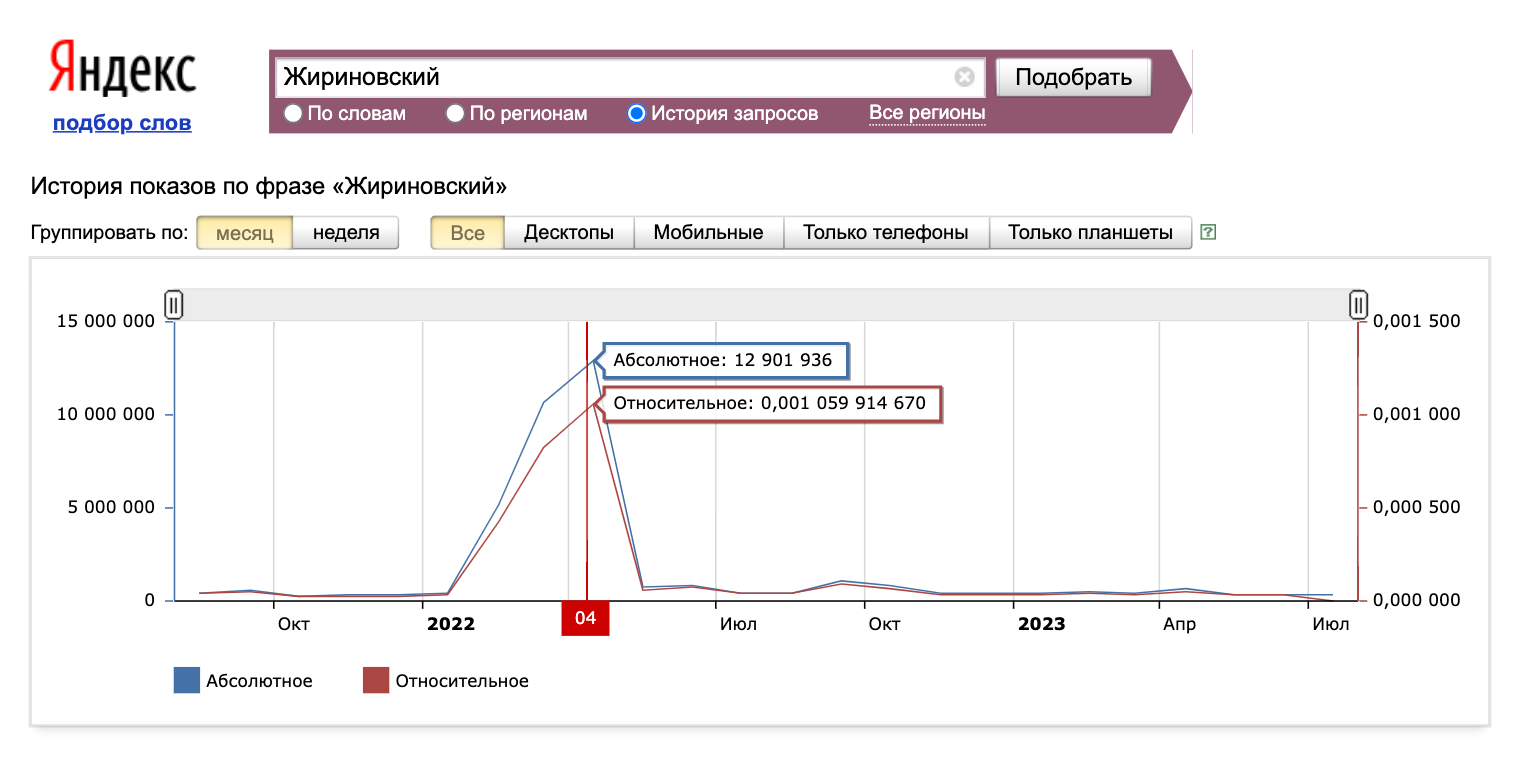Switch to the Только телефоны tab
This screenshot has width=1520, height=768.
886,233
